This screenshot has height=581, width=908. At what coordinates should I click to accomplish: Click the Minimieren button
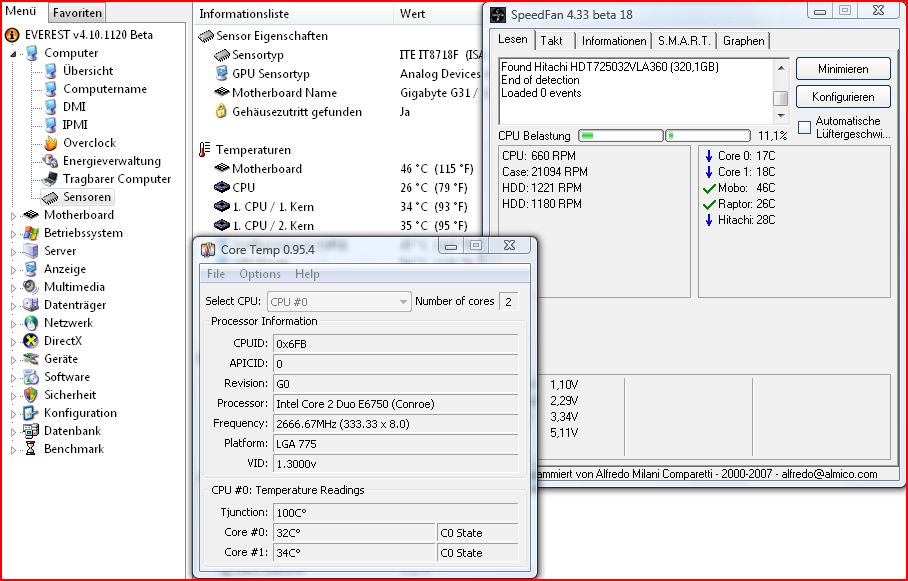[x=843, y=69]
